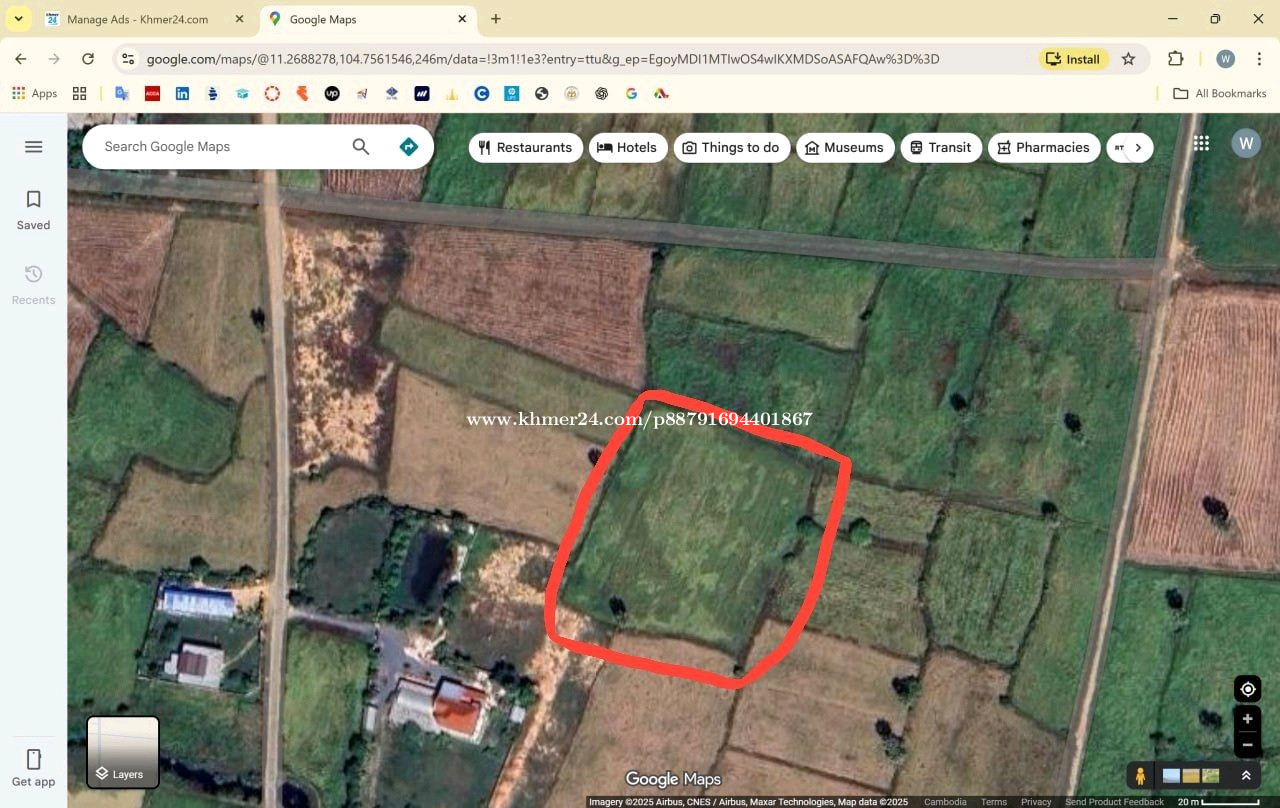Open the All Bookmarks folder

[1219, 93]
